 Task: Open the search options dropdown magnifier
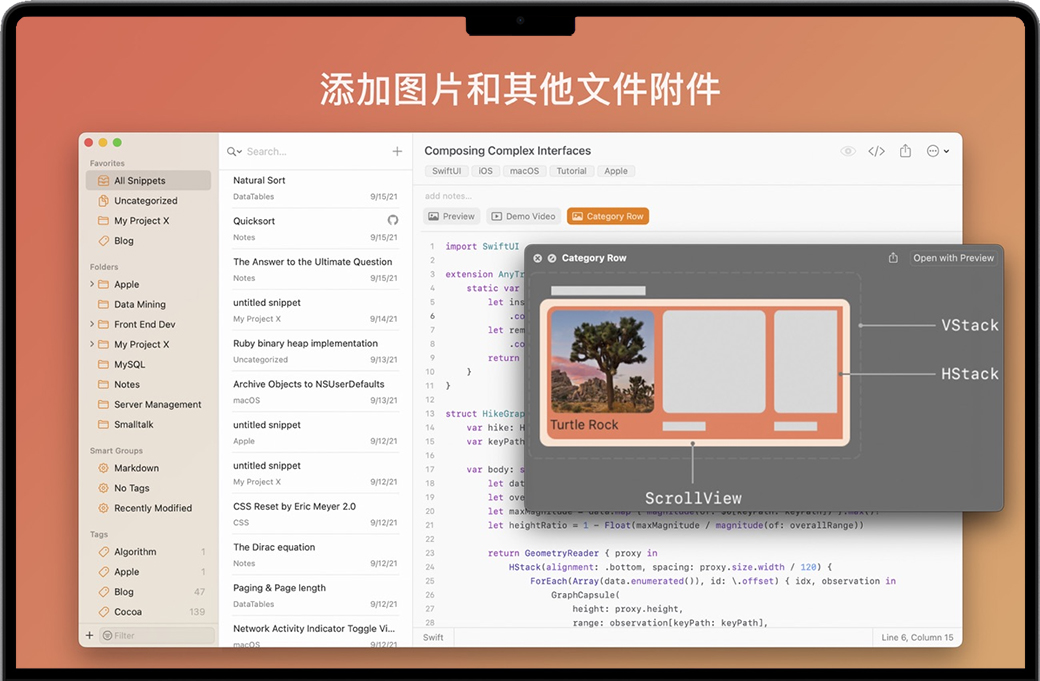(x=234, y=152)
